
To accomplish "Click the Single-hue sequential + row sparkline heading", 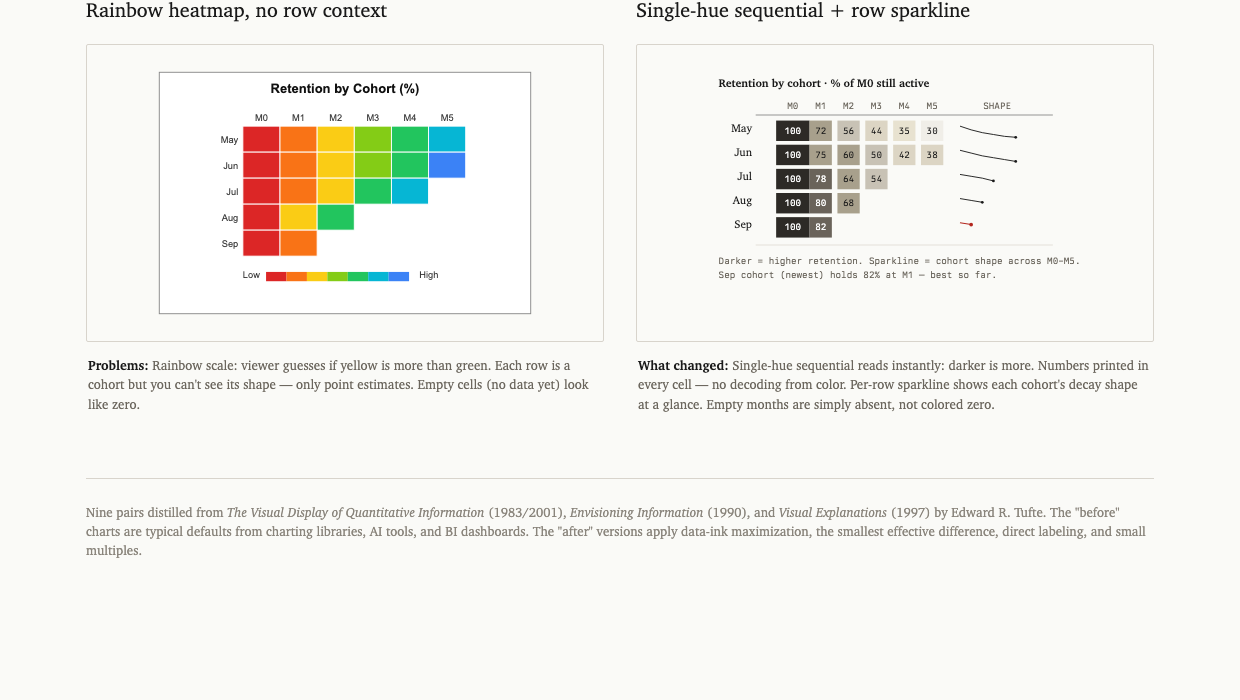I will 803,11.
